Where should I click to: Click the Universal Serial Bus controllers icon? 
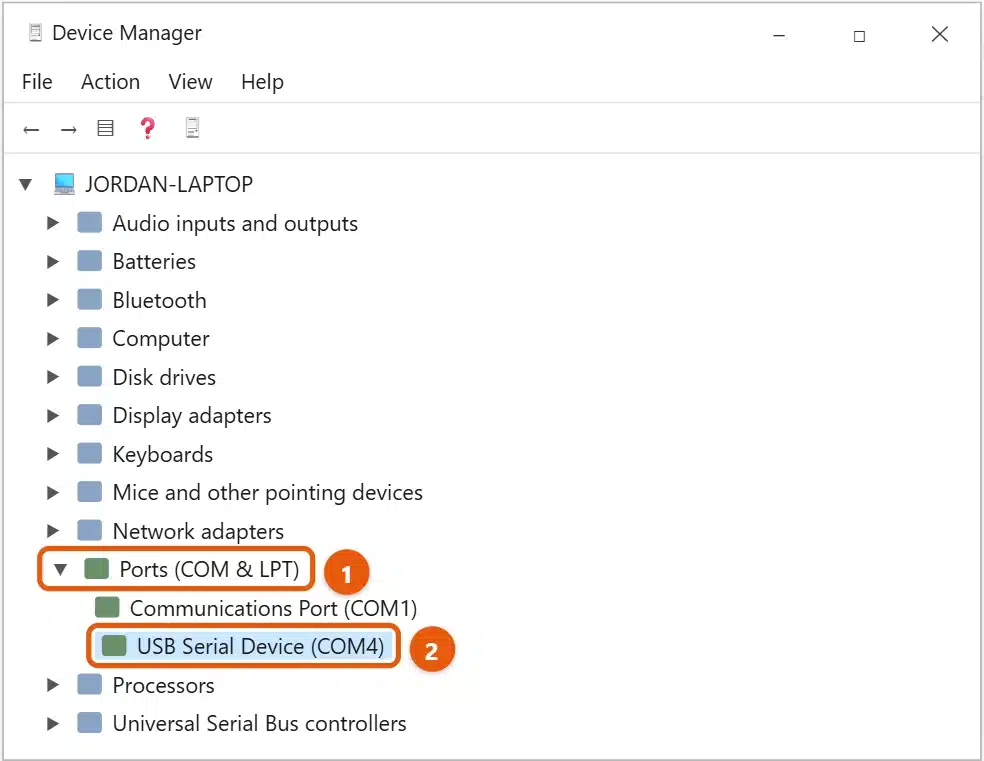click(x=90, y=723)
